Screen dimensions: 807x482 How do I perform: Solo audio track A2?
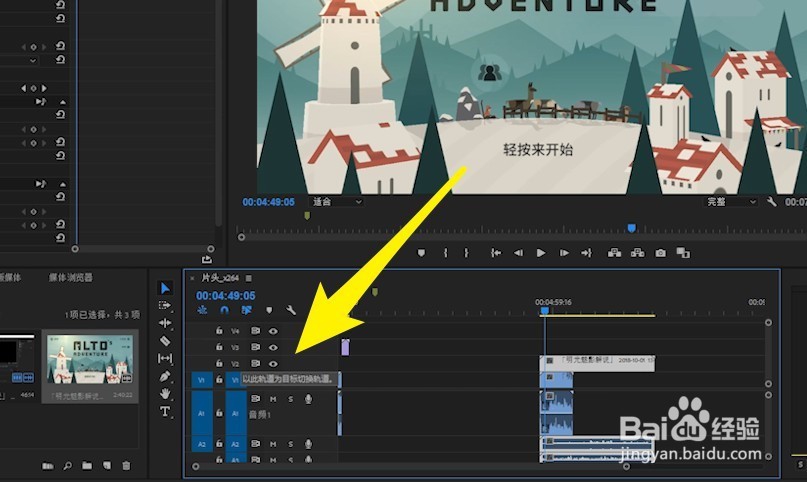290,443
